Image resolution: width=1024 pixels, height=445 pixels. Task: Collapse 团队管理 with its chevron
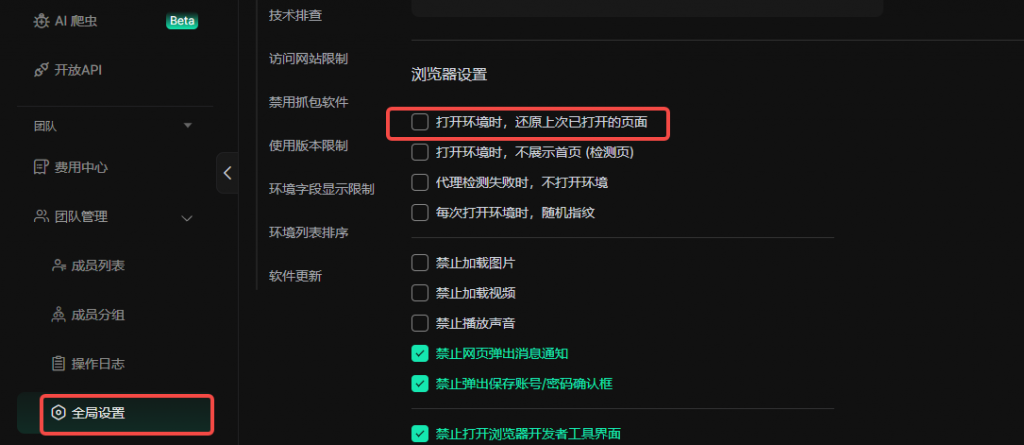tap(187, 218)
